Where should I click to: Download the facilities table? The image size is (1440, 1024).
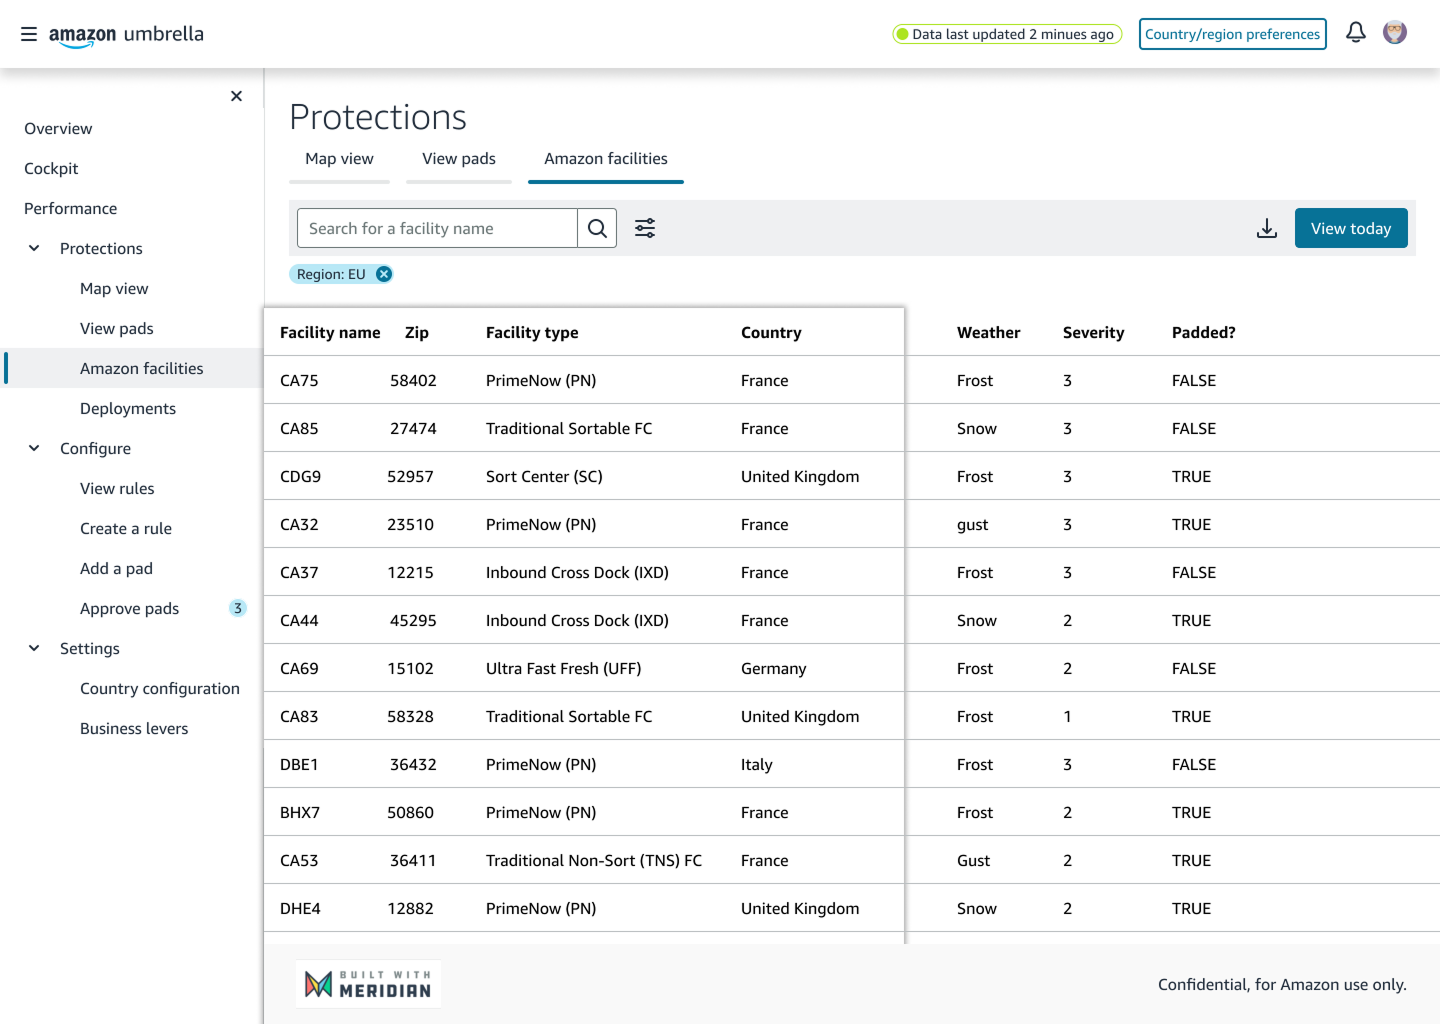[1267, 228]
